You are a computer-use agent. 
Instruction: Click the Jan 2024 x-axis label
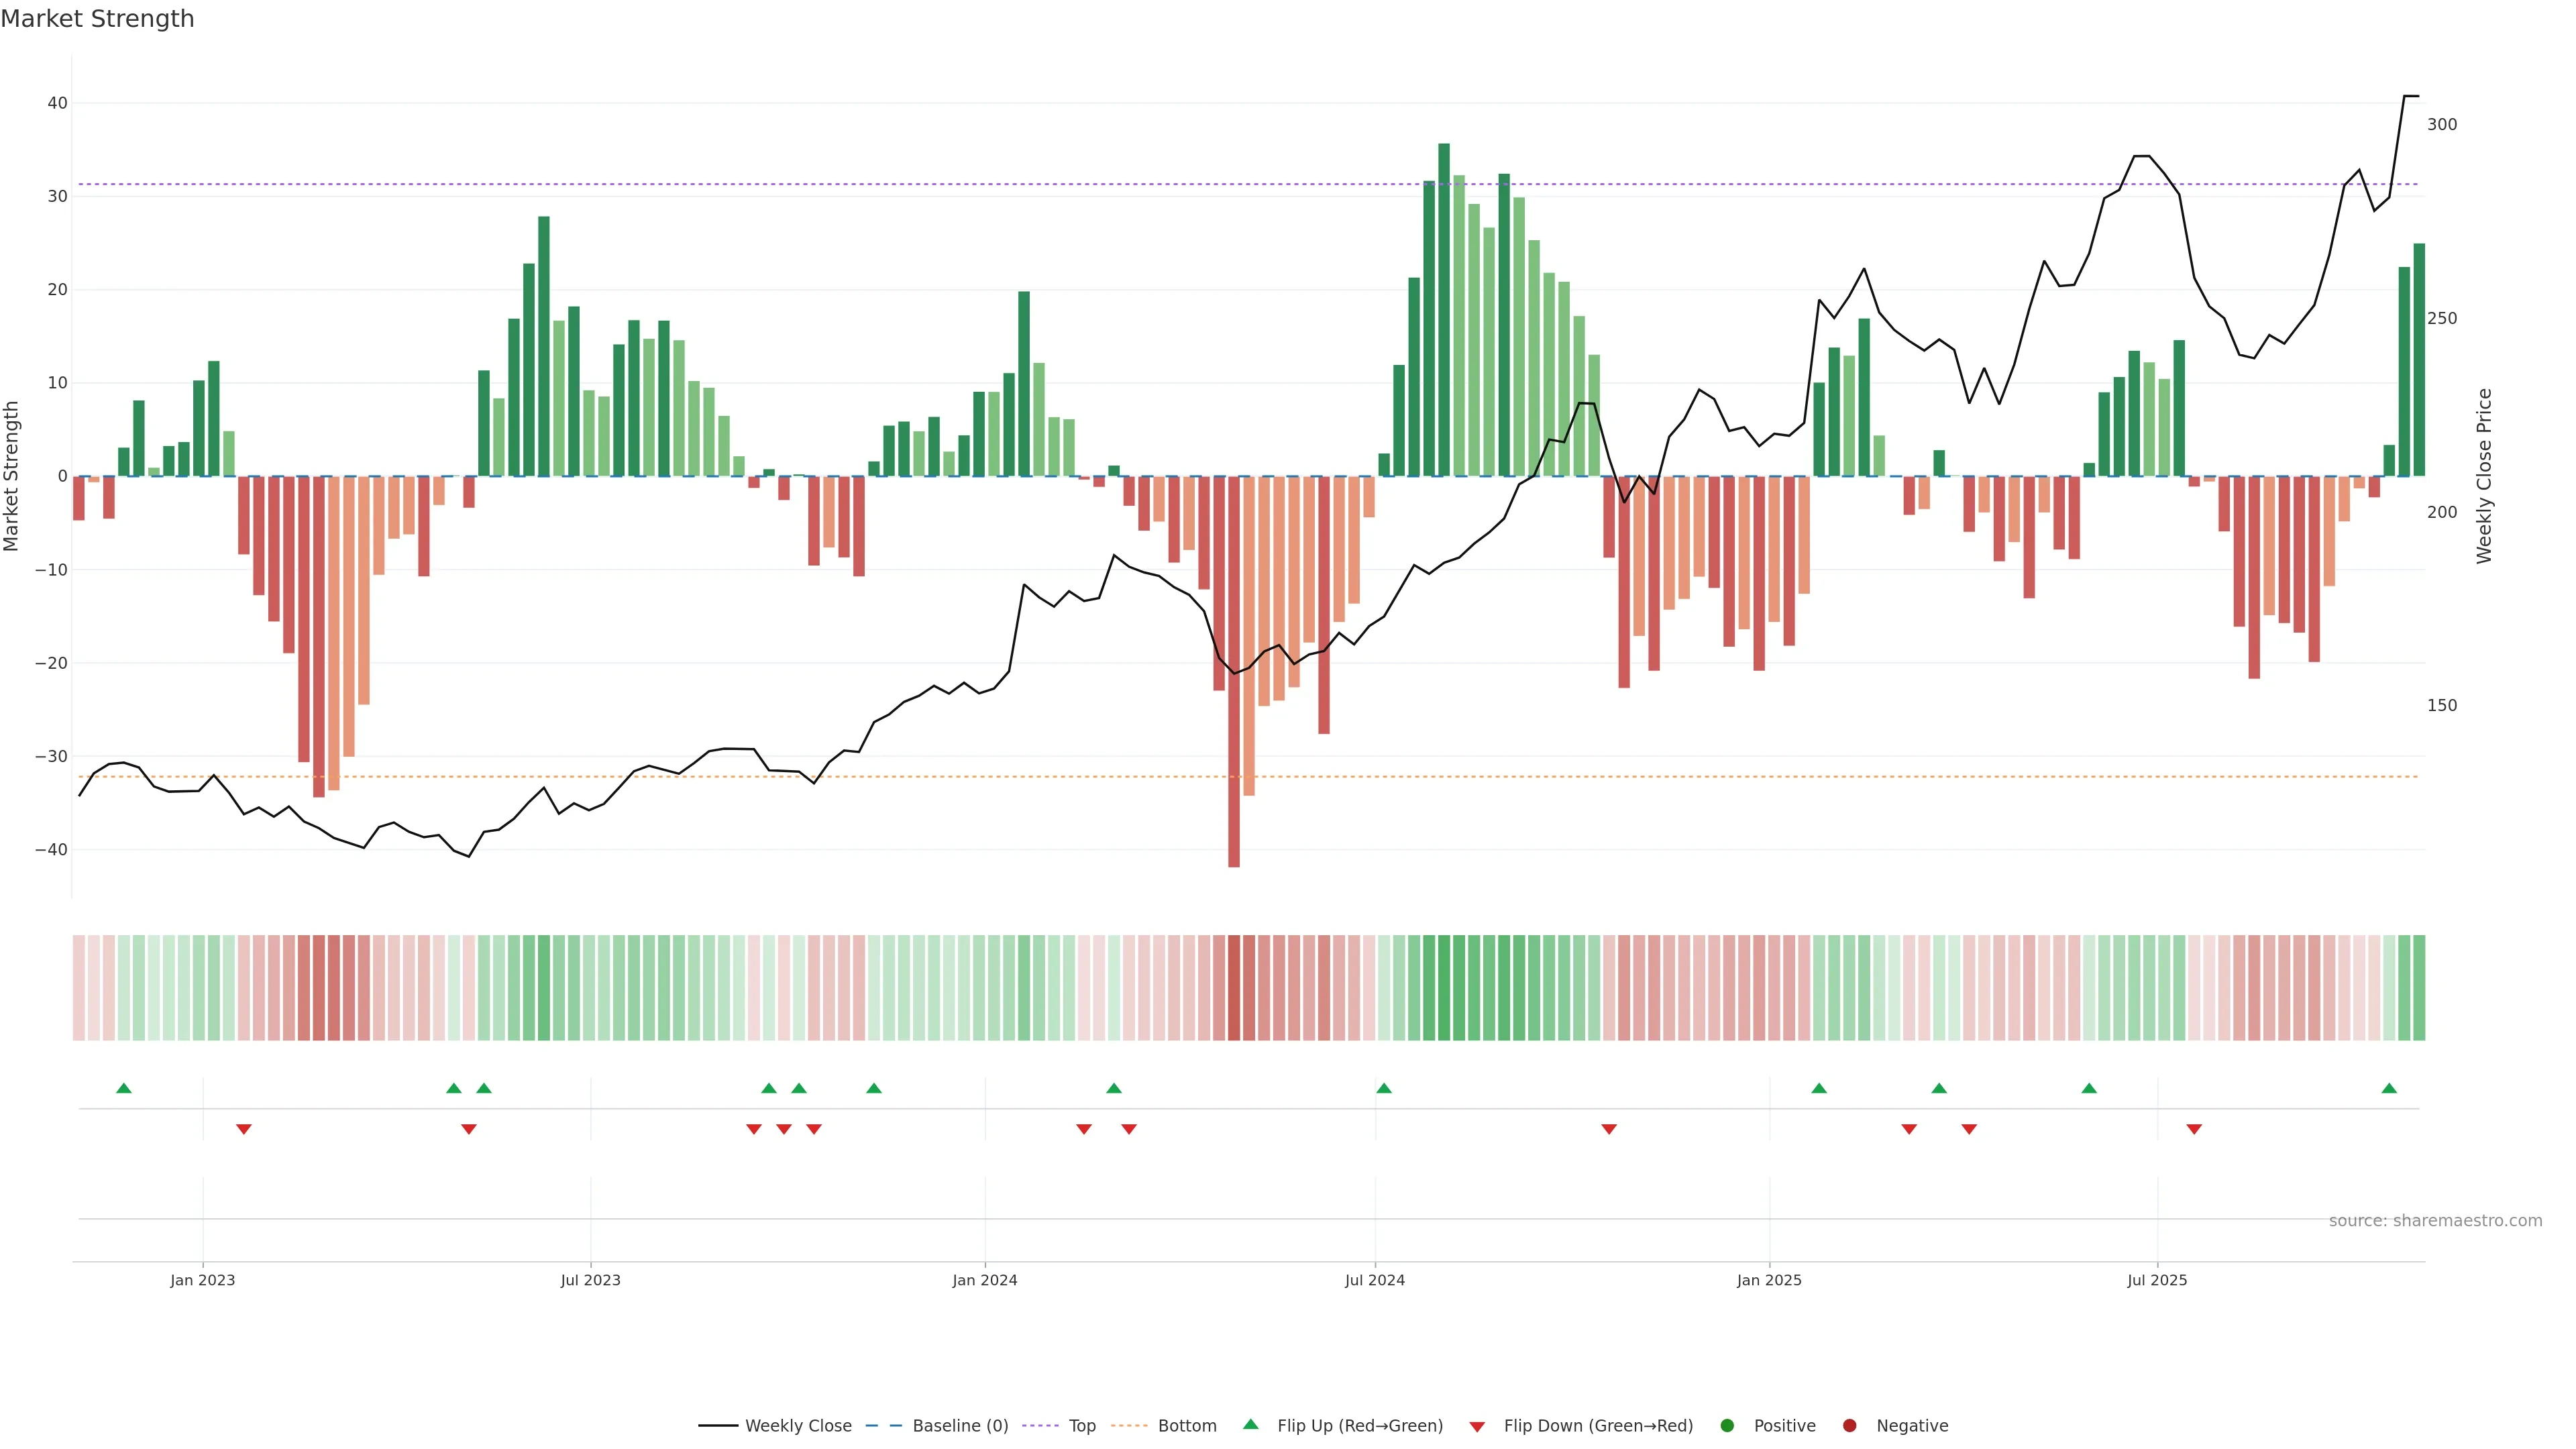click(x=984, y=1280)
